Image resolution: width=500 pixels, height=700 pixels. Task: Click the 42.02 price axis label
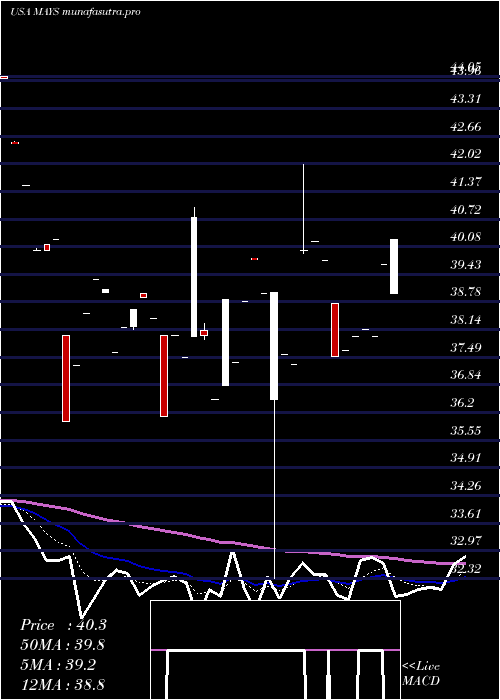(x=466, y=154)
